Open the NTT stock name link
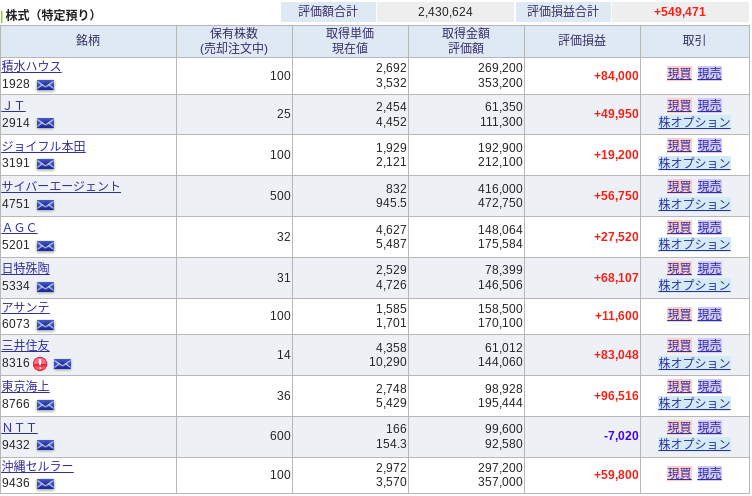This screenshot has width=752, height=496. (x=20, y=427)
